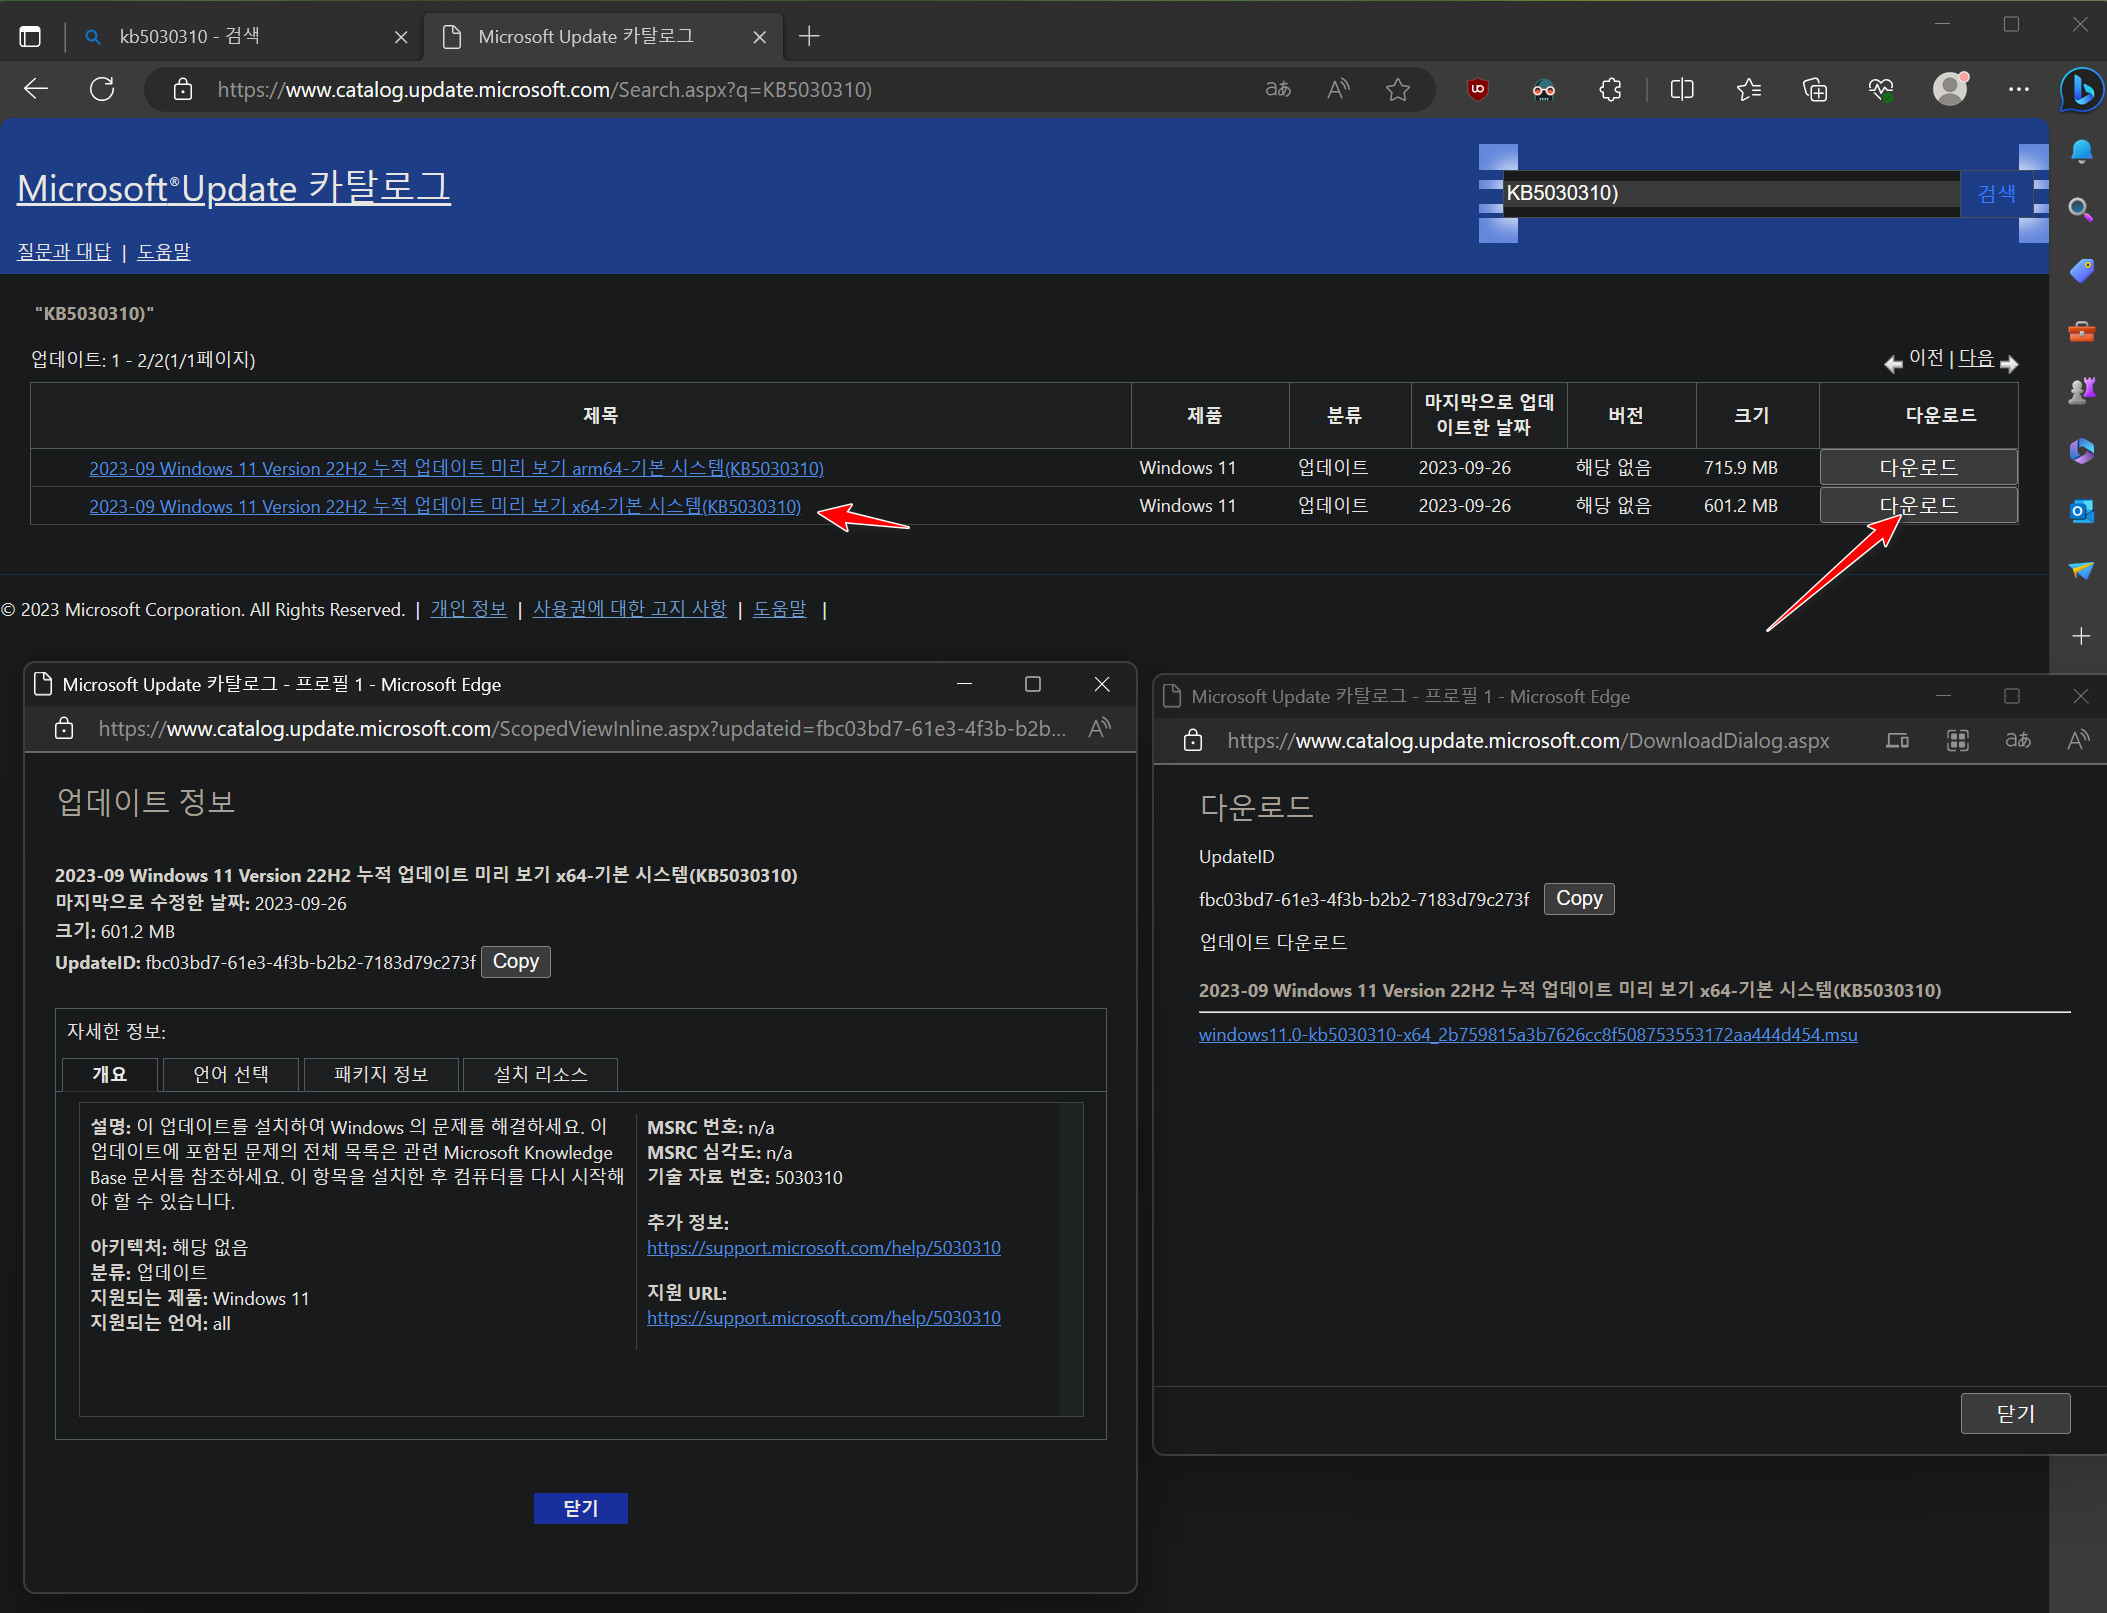The width and height of the screenshot is (2107, 1613).
Task: Open Extensions puzzle icon
Action: point(1610,89)
